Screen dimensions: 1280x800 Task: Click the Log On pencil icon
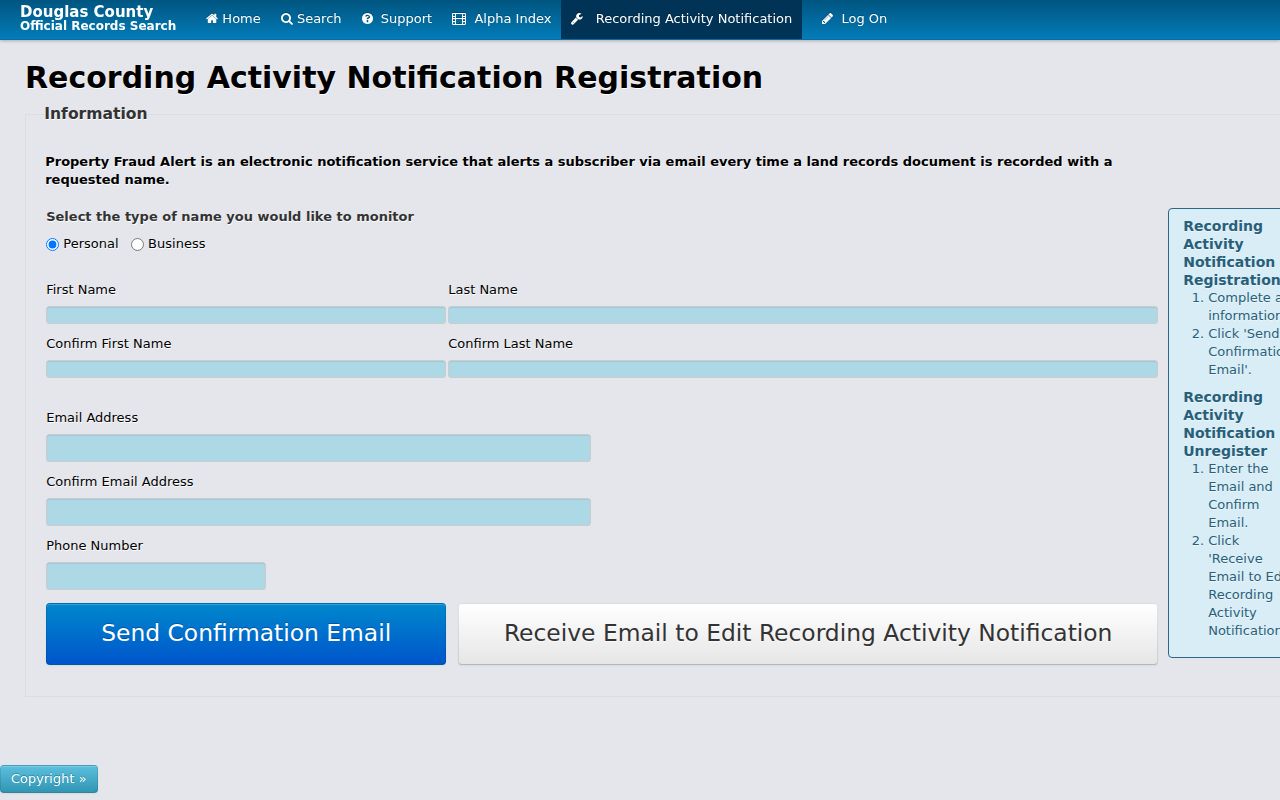(827, 19)
